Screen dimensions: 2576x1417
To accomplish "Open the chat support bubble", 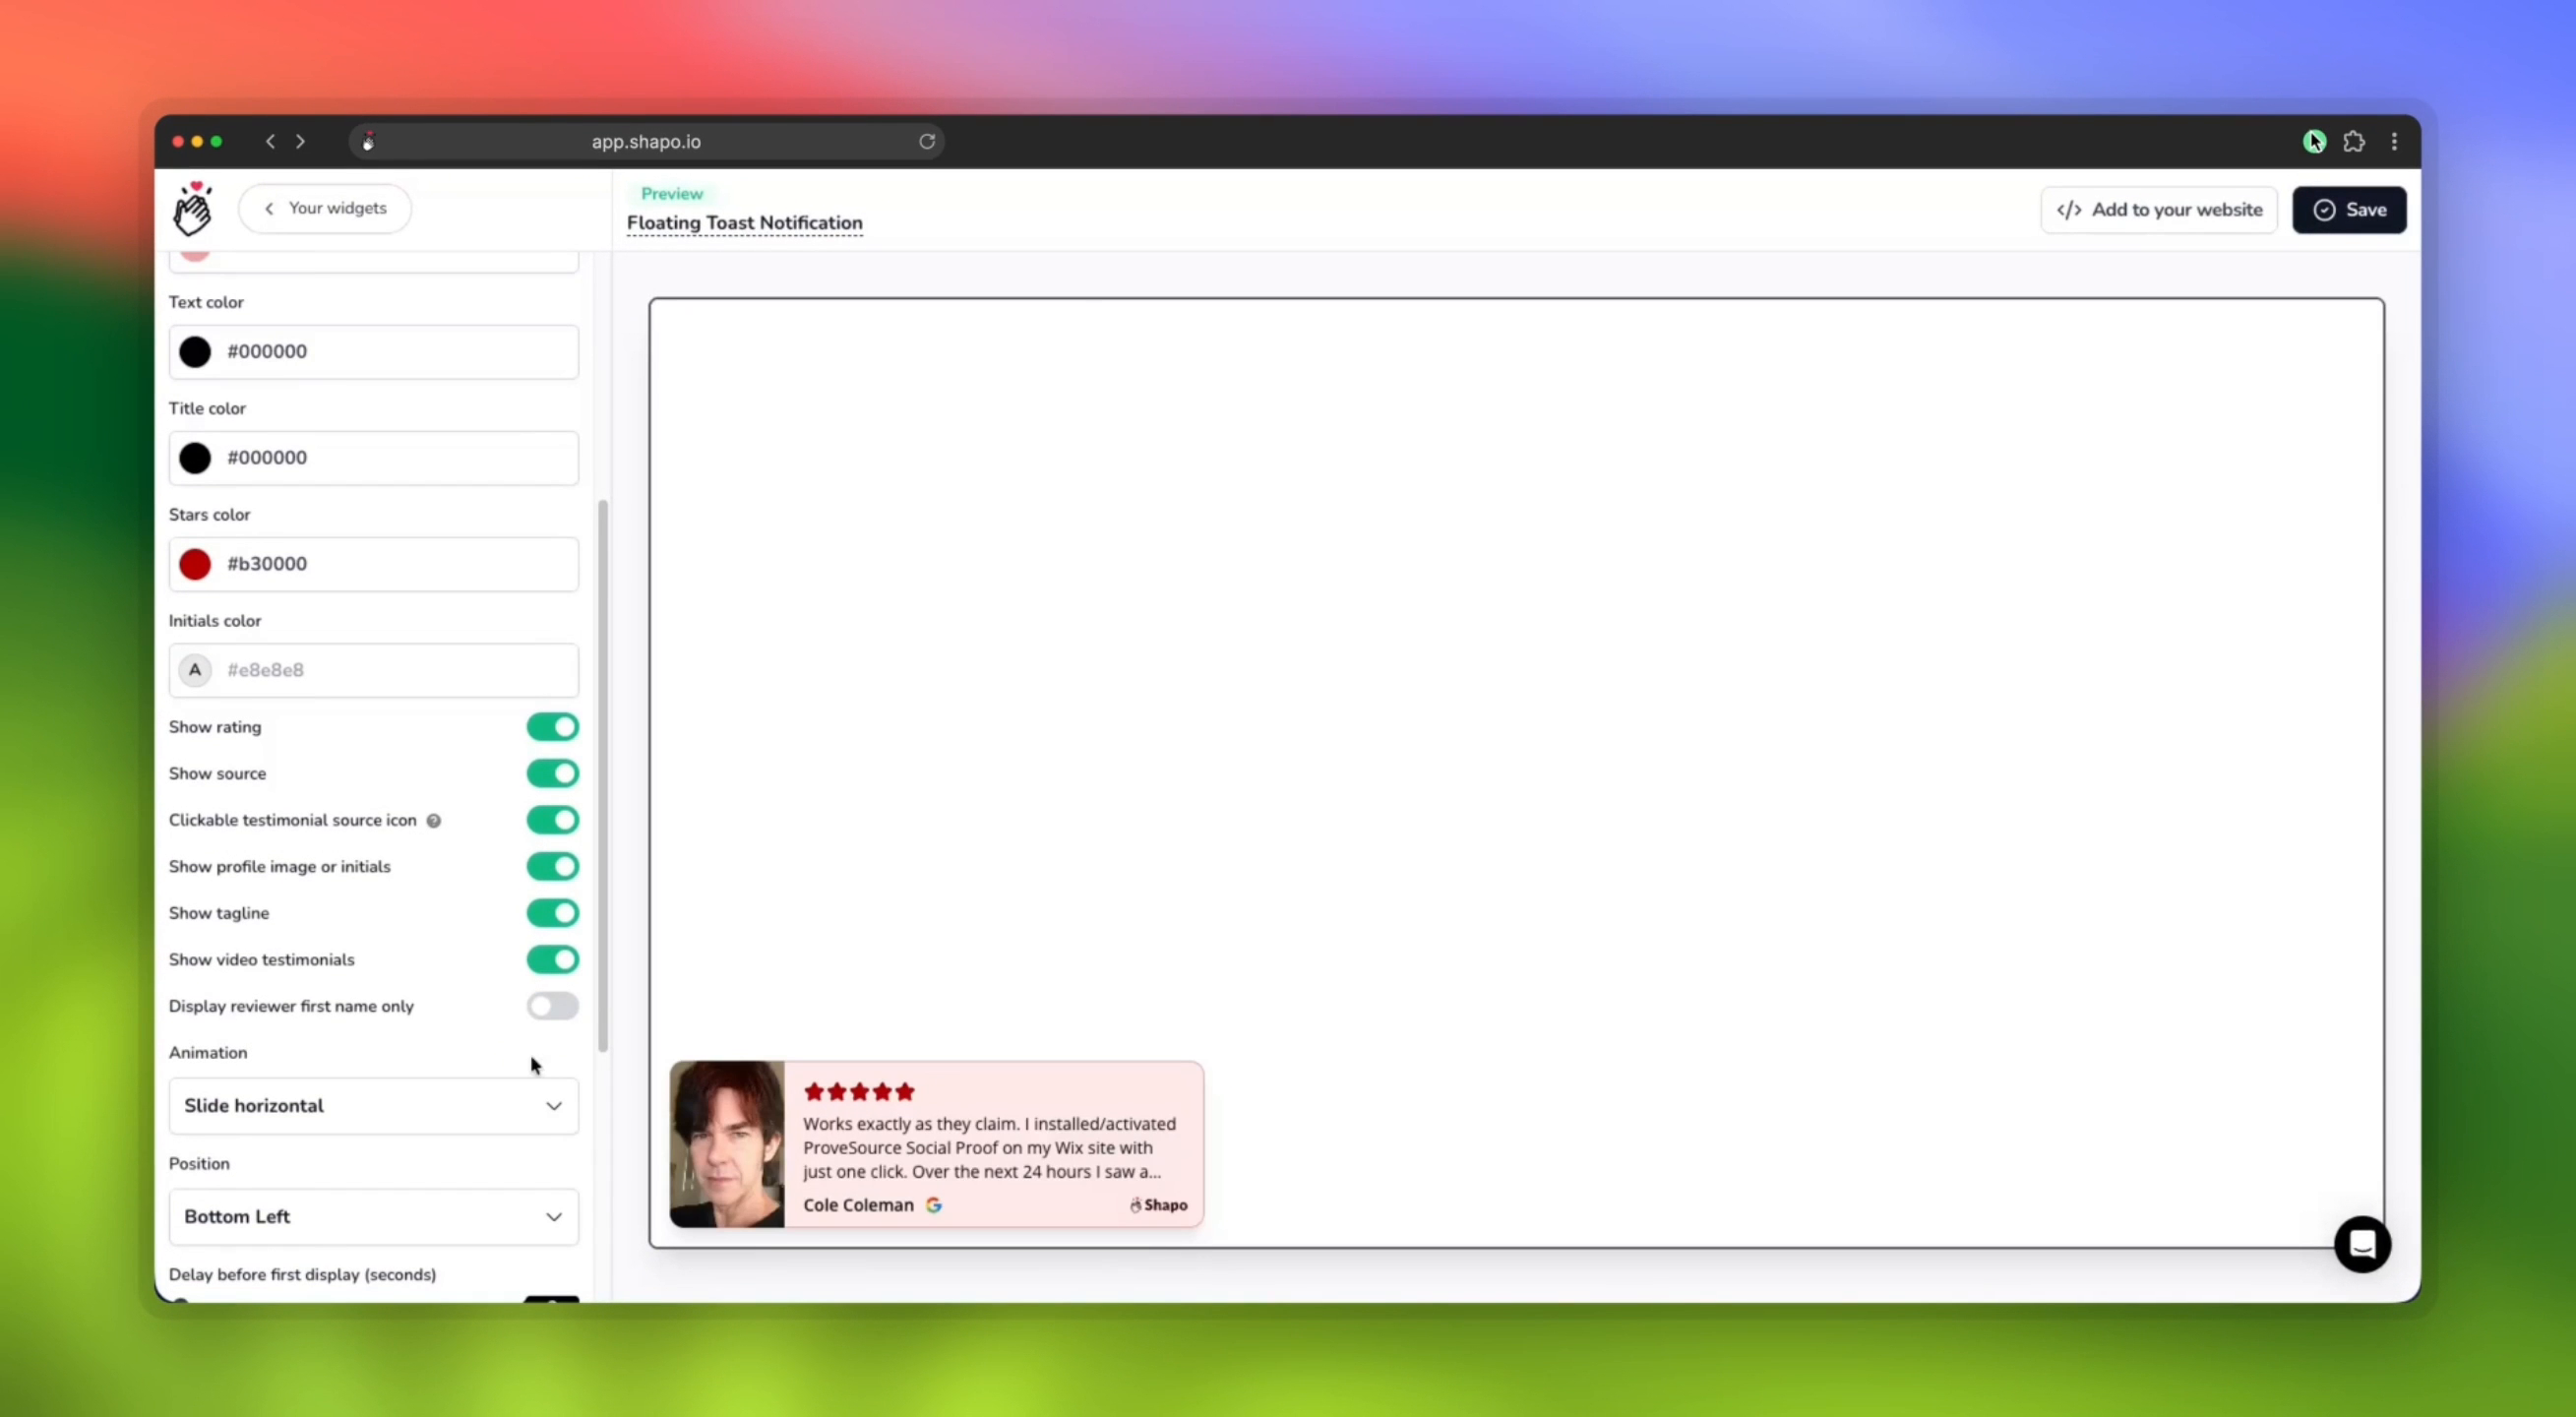I will tap(2362, 1243).
